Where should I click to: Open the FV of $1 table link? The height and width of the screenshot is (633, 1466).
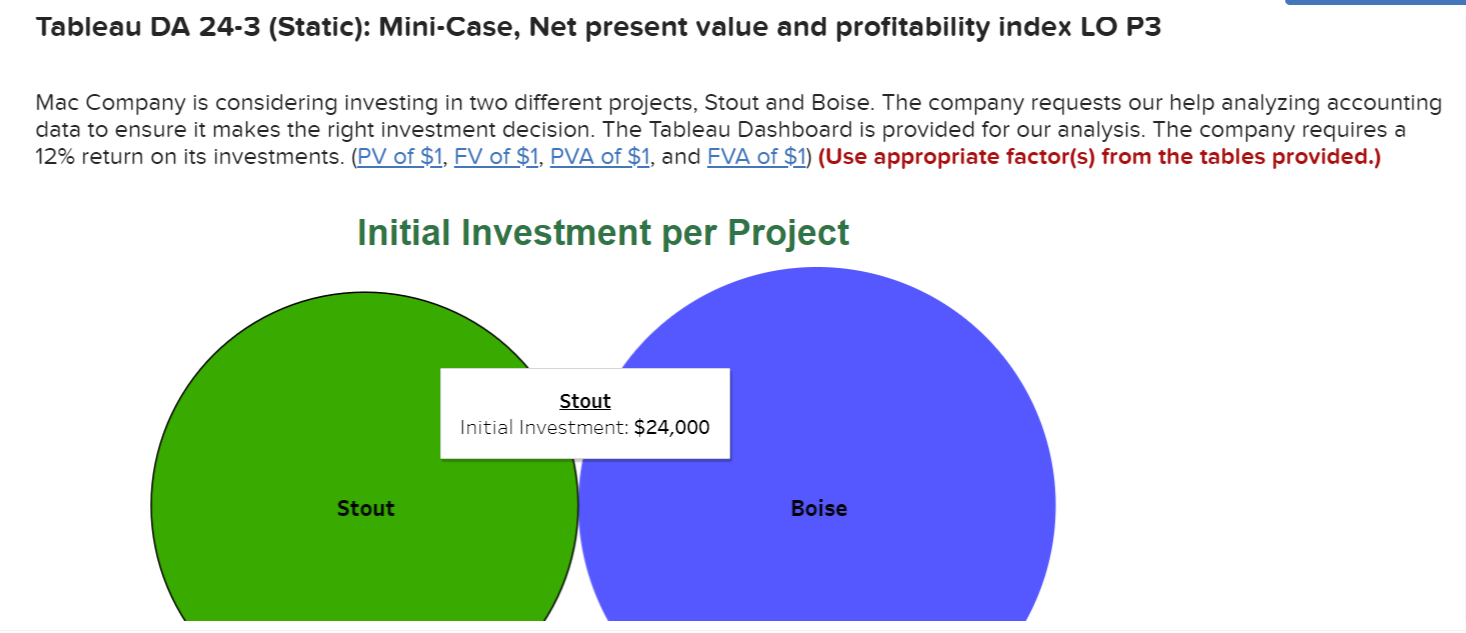point(495,156)
